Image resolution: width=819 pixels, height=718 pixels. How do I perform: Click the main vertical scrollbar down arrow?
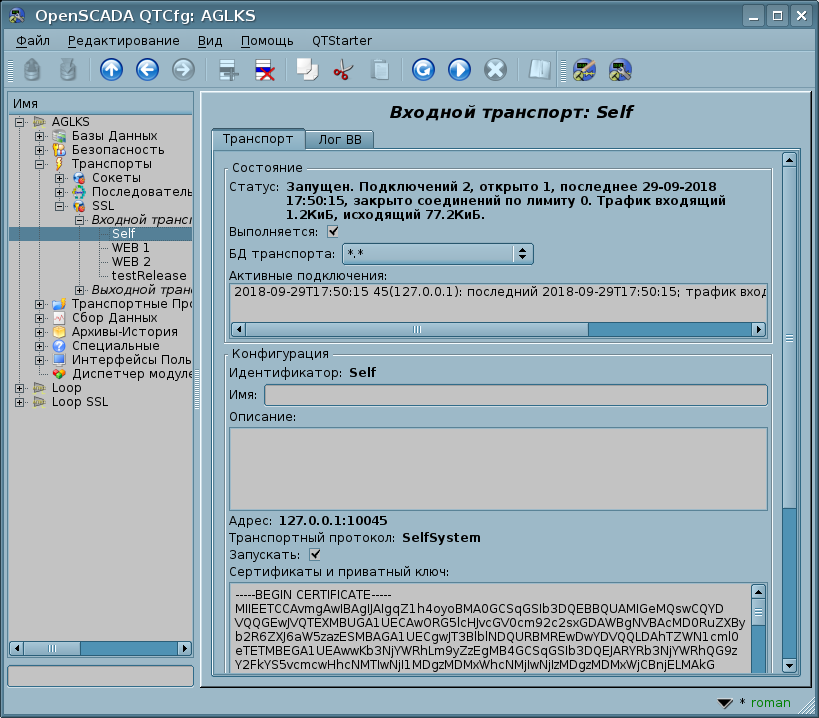click(789, 666)
